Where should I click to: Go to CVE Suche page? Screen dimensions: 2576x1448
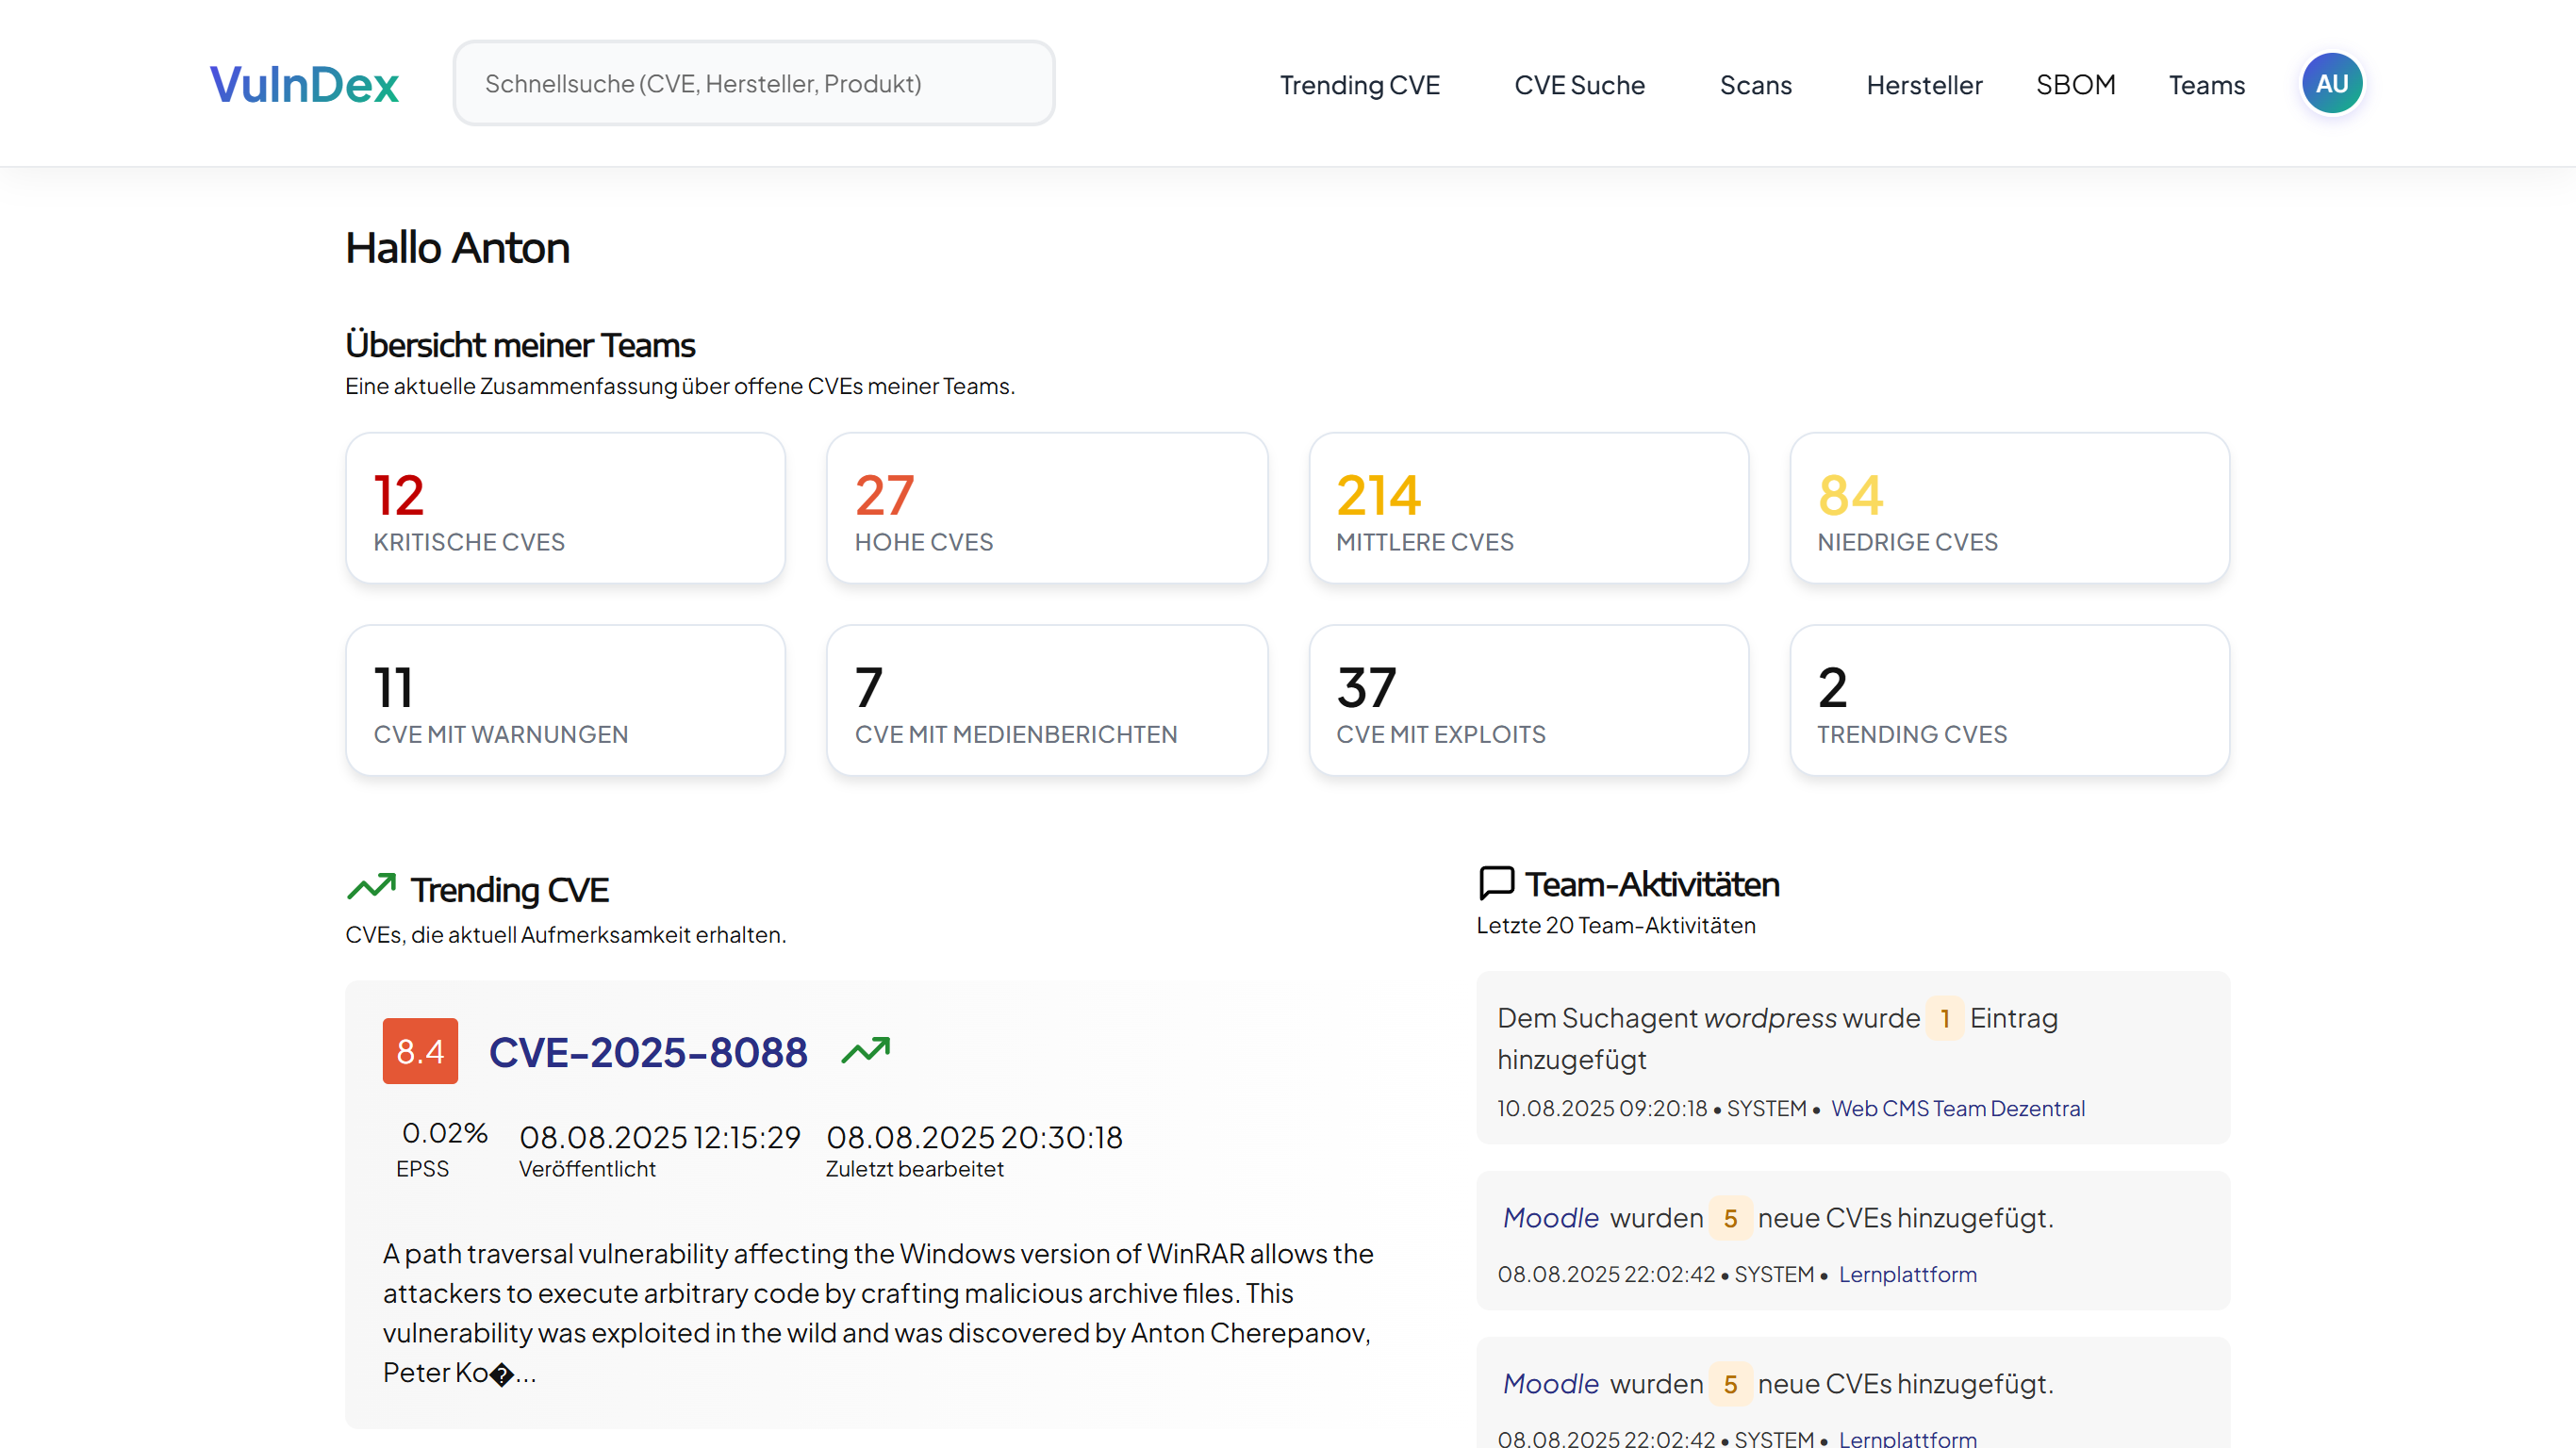(x=1579, y=85)
